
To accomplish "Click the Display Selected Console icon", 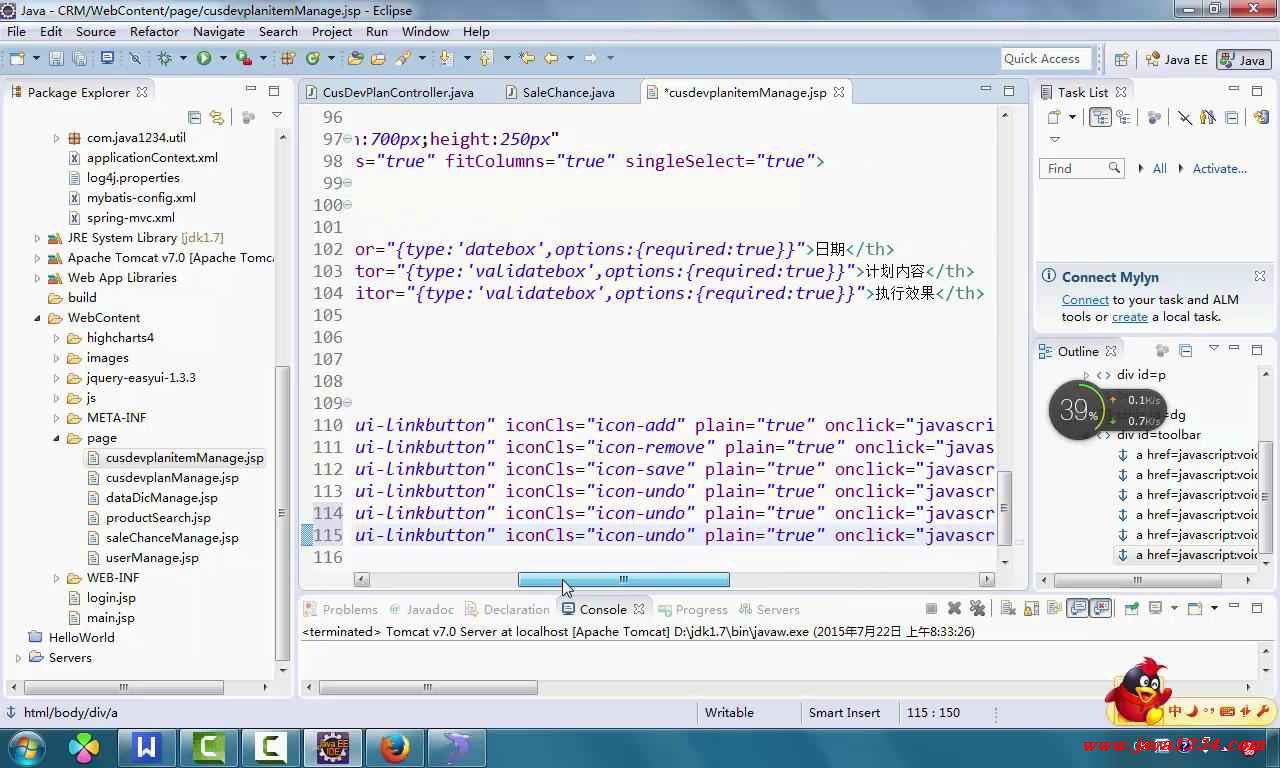I will coord(1155,608).
